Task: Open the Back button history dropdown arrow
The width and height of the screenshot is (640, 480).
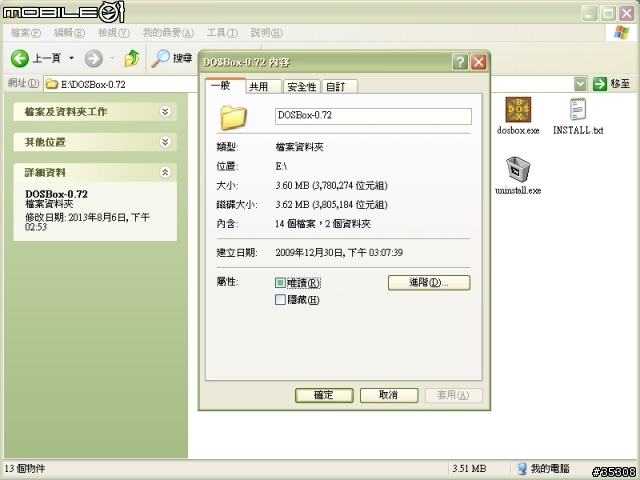Action: tap(71, 58)
